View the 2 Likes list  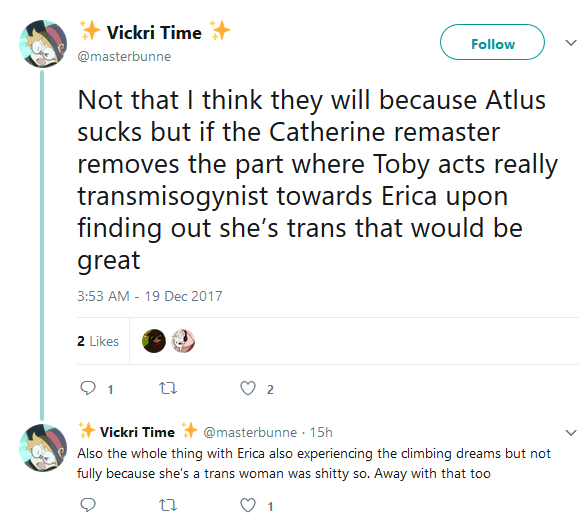tap(98, 341)
